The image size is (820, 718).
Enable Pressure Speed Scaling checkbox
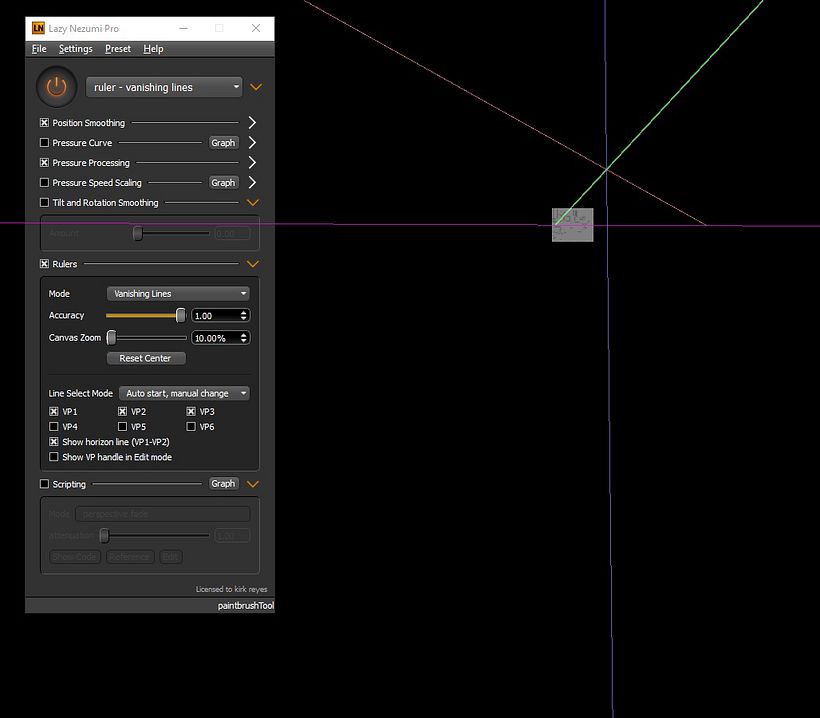point(44,183)
